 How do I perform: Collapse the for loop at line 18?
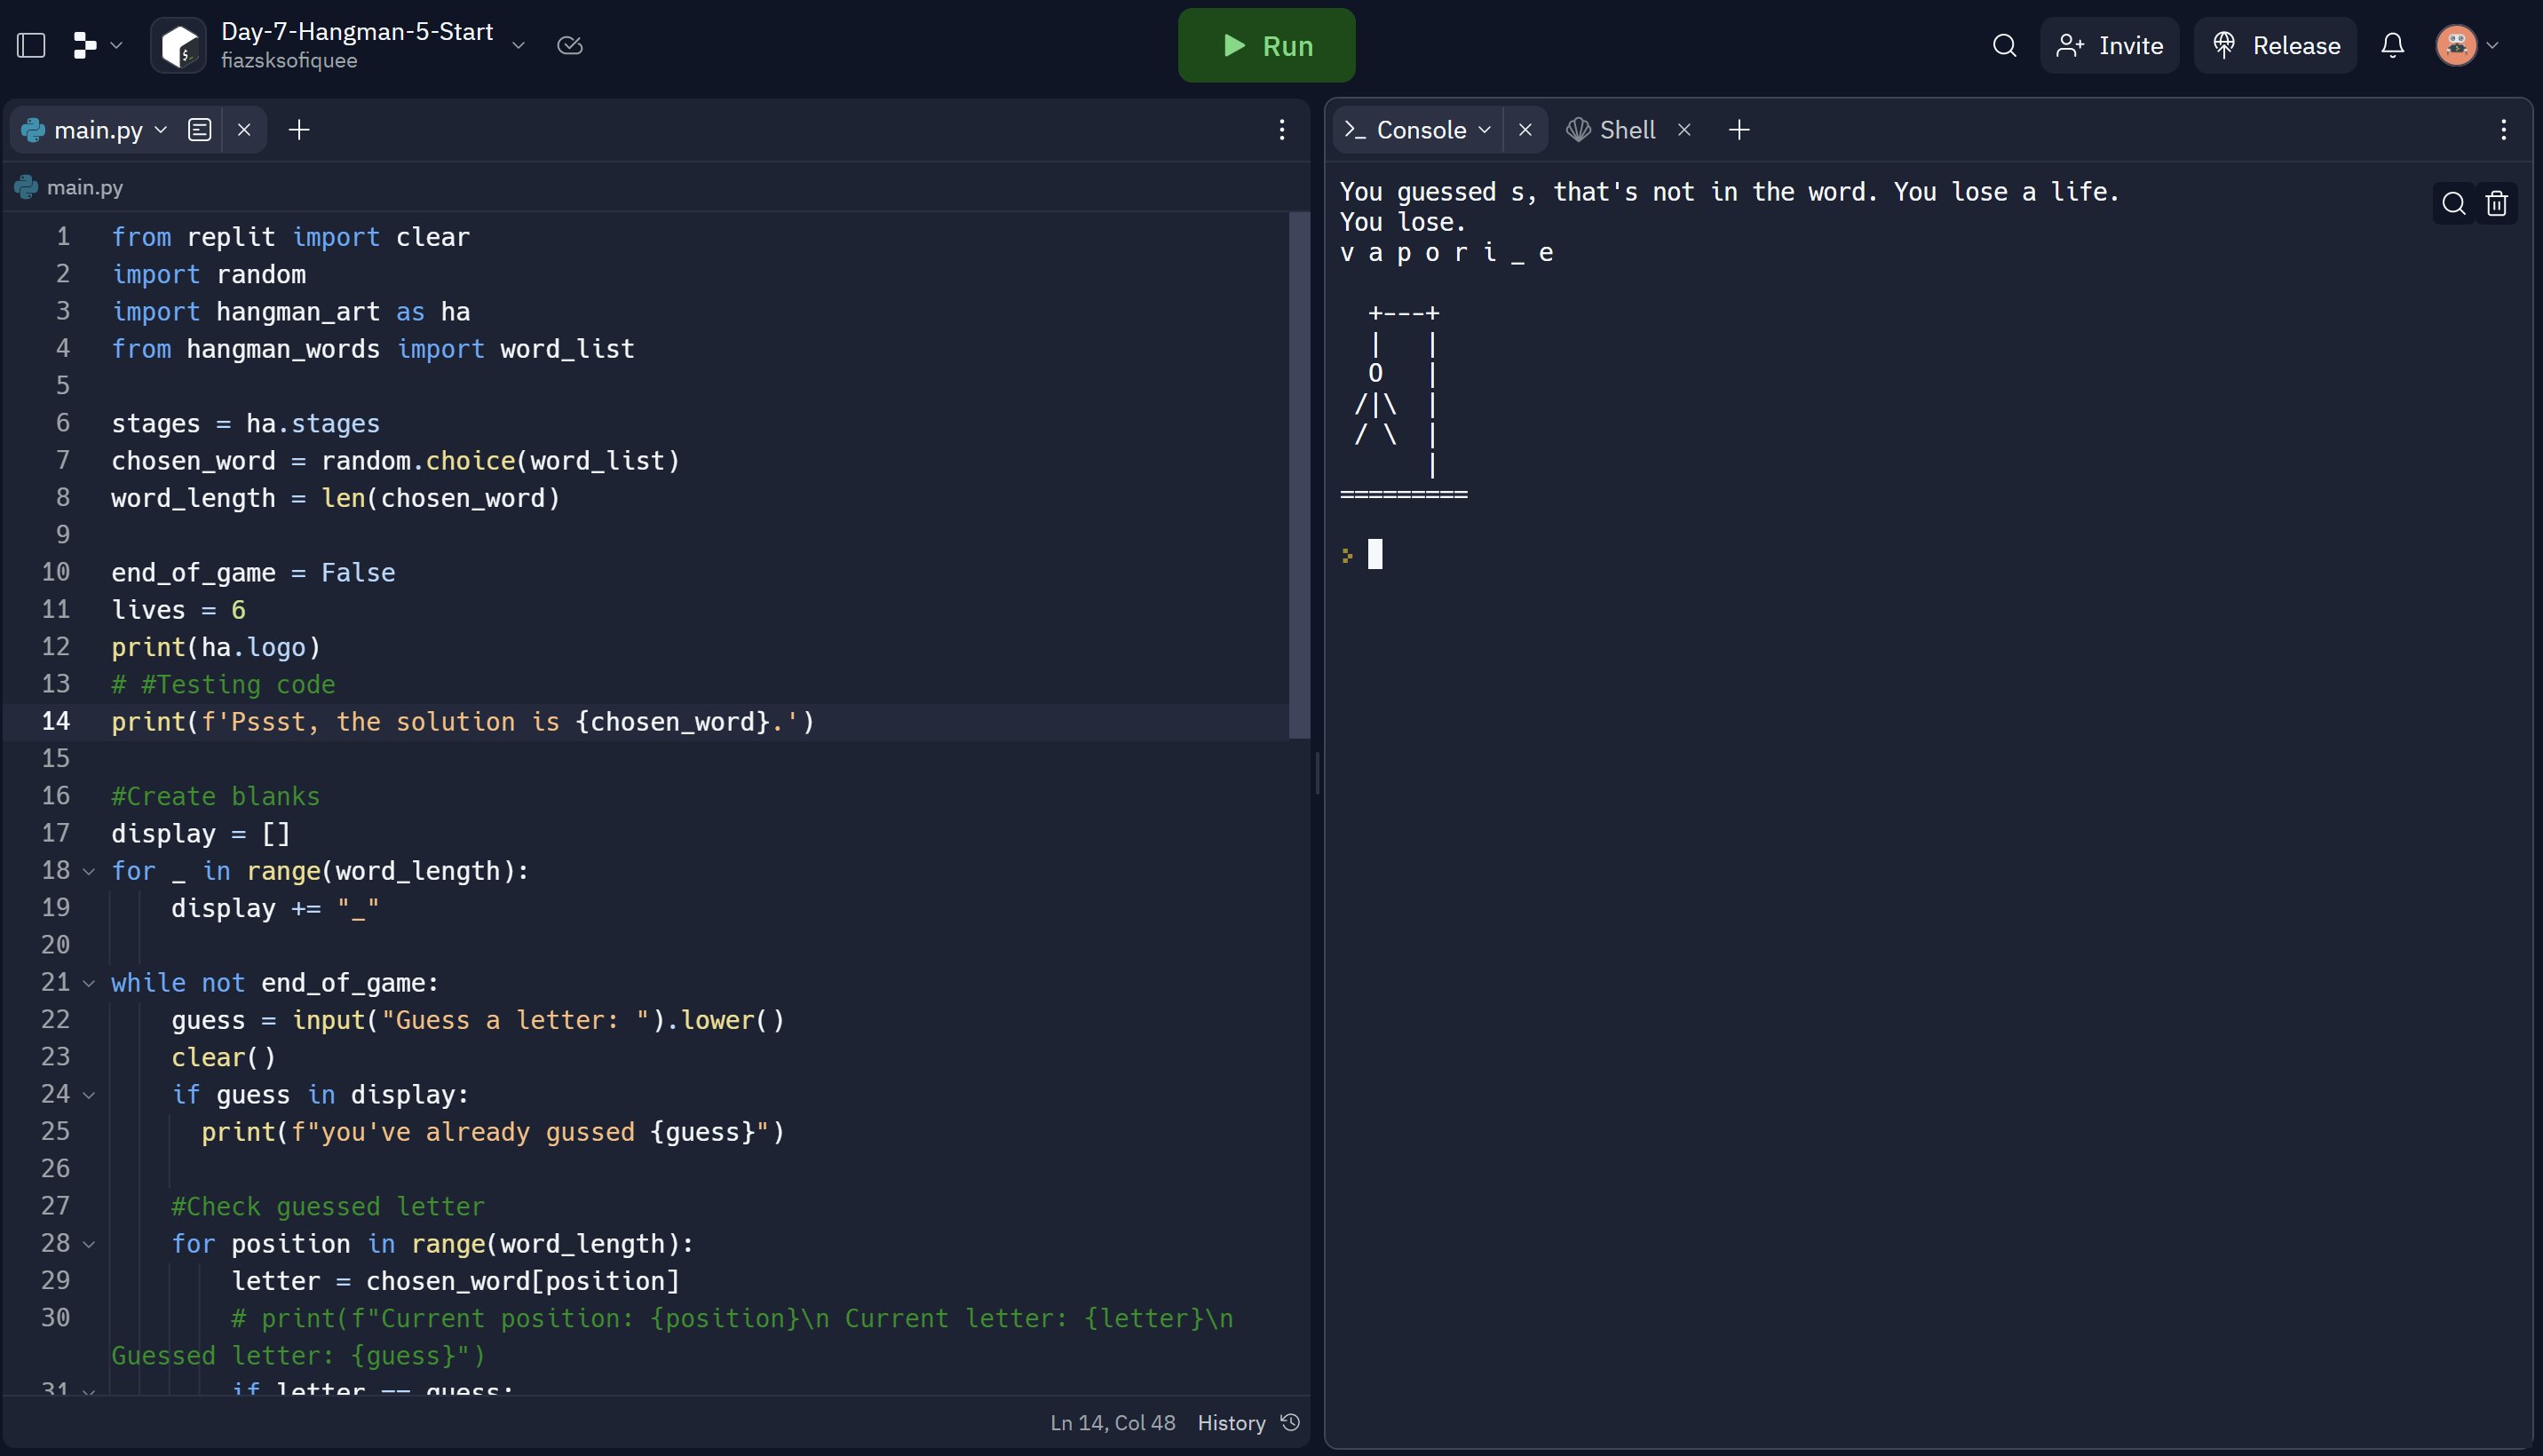(x=89, y=872)
